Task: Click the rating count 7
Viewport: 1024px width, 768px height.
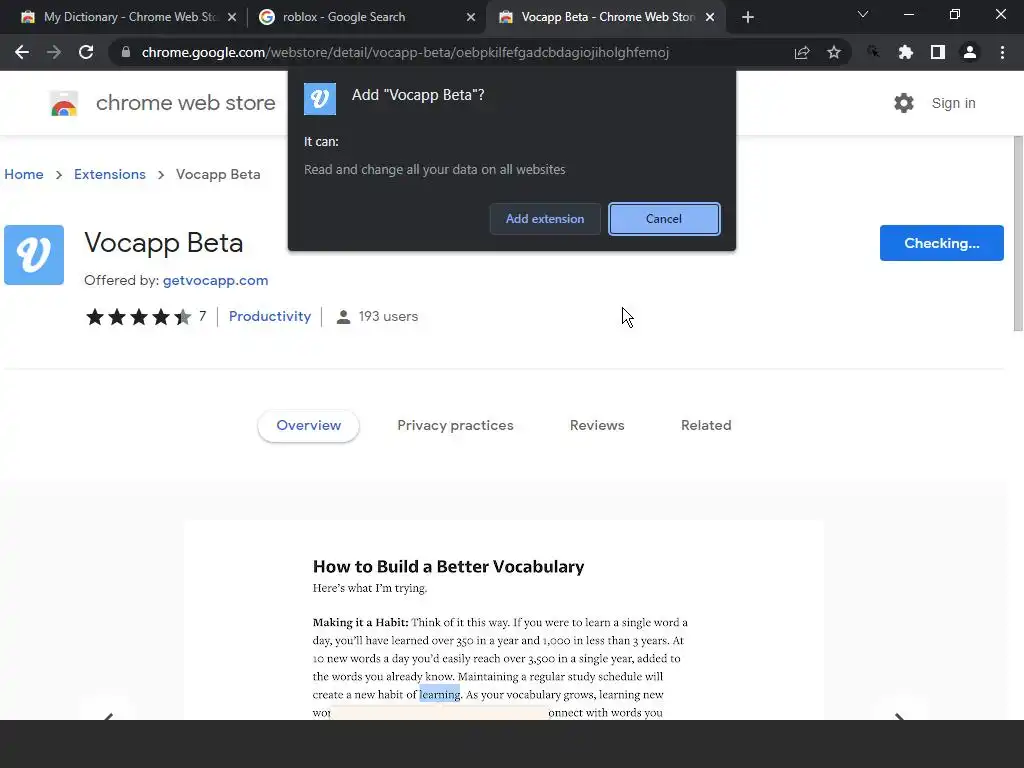Action: [202, 317]
